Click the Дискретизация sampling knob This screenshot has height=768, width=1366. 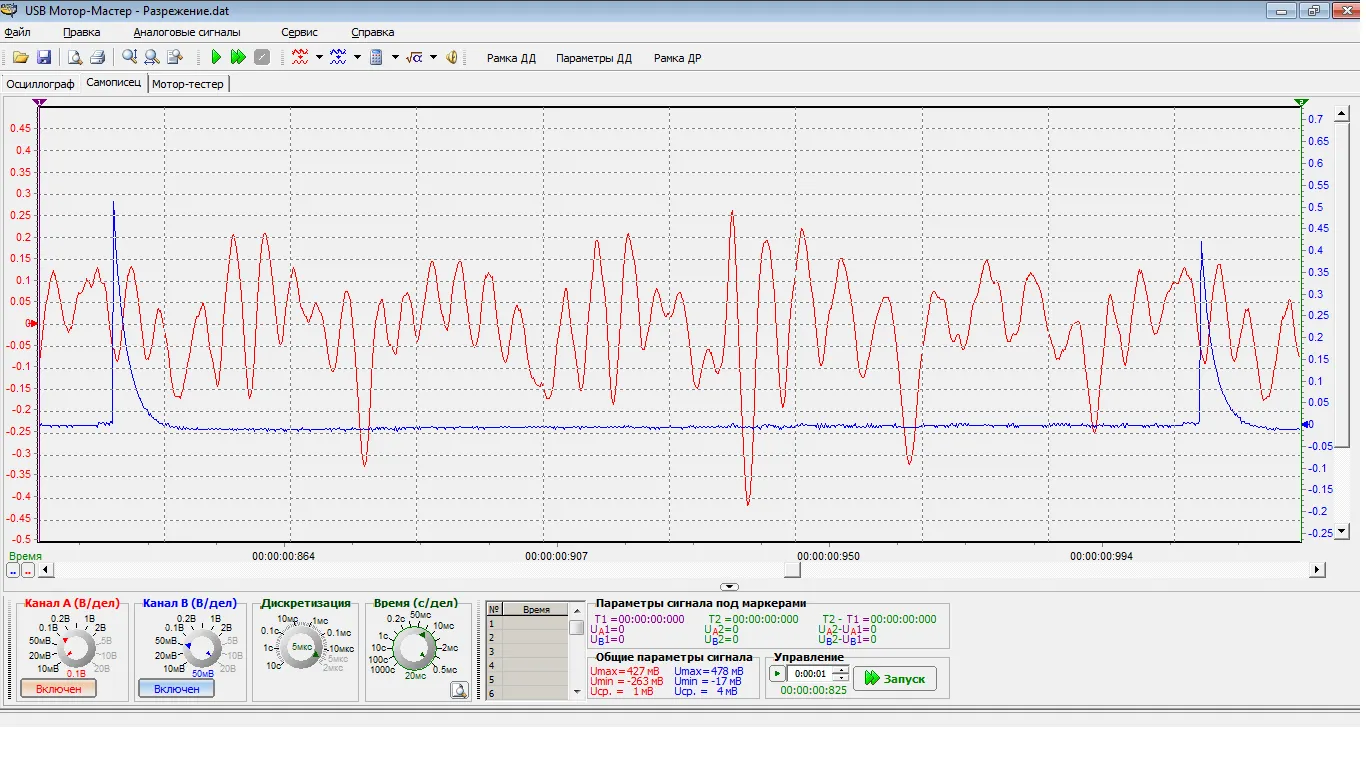300,648
